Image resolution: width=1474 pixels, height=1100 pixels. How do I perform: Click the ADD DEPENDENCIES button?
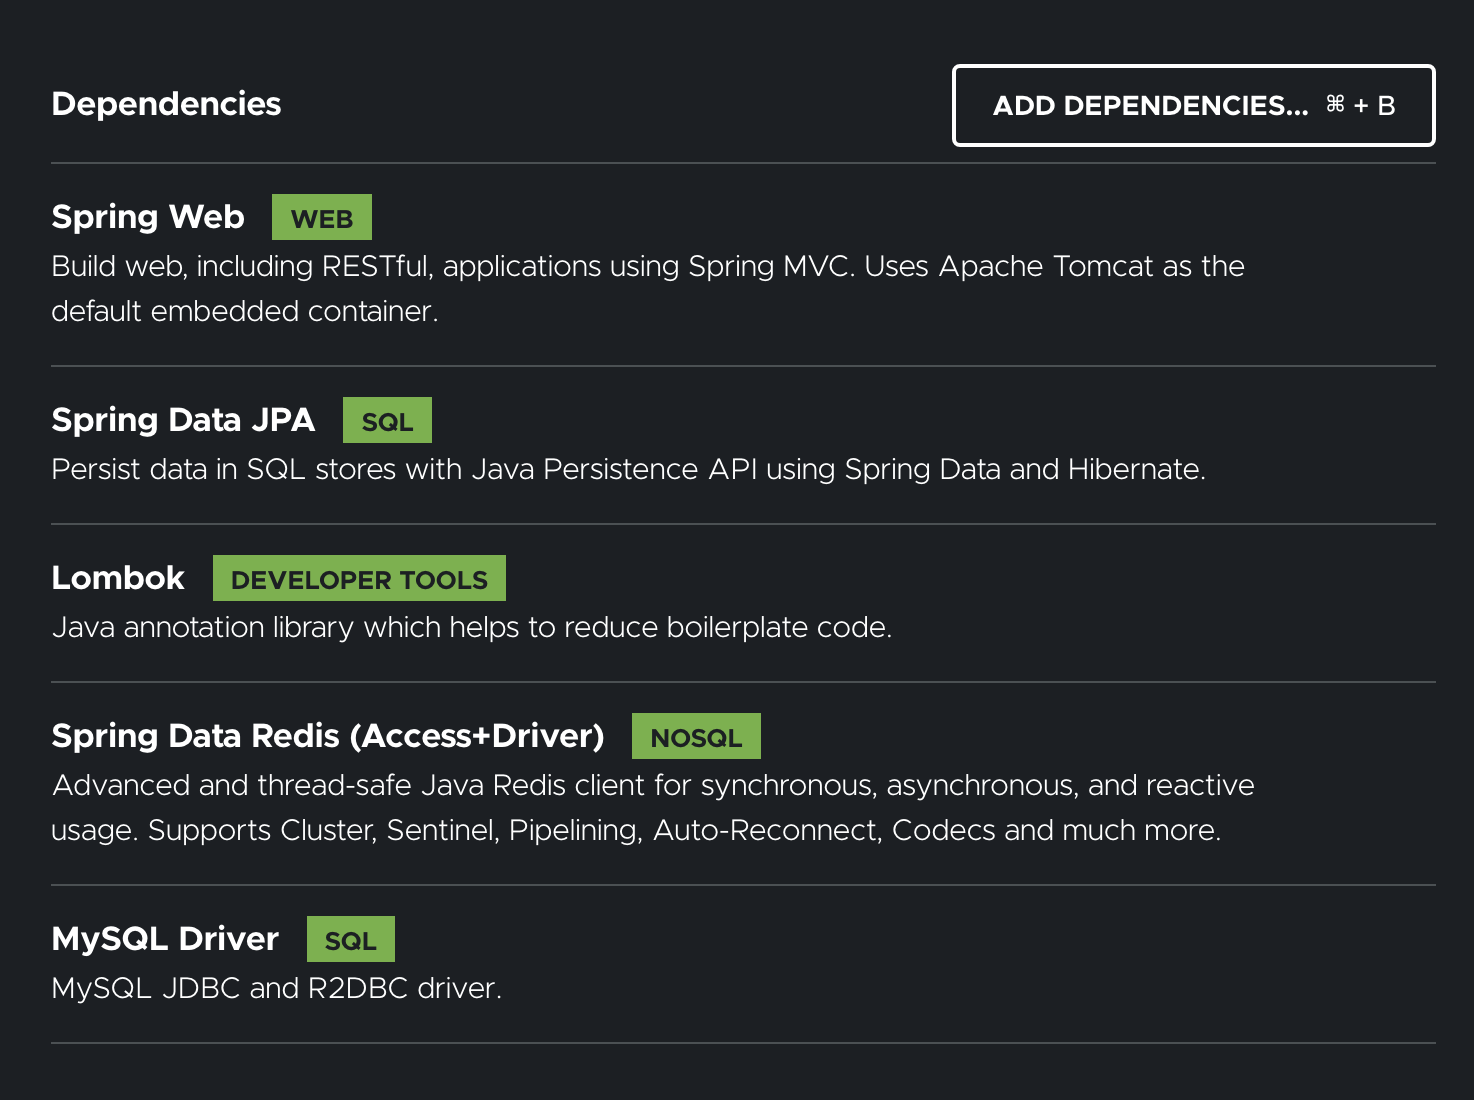(x=1193, y=106)
